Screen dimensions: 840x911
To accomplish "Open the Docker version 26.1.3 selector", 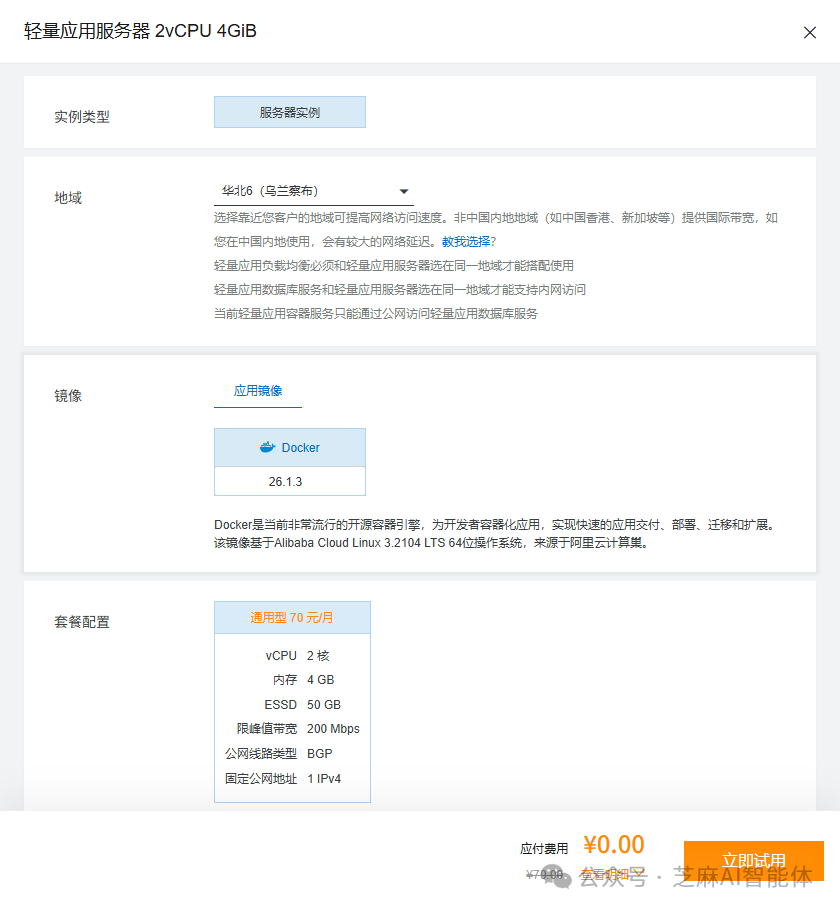I will 290,481.
